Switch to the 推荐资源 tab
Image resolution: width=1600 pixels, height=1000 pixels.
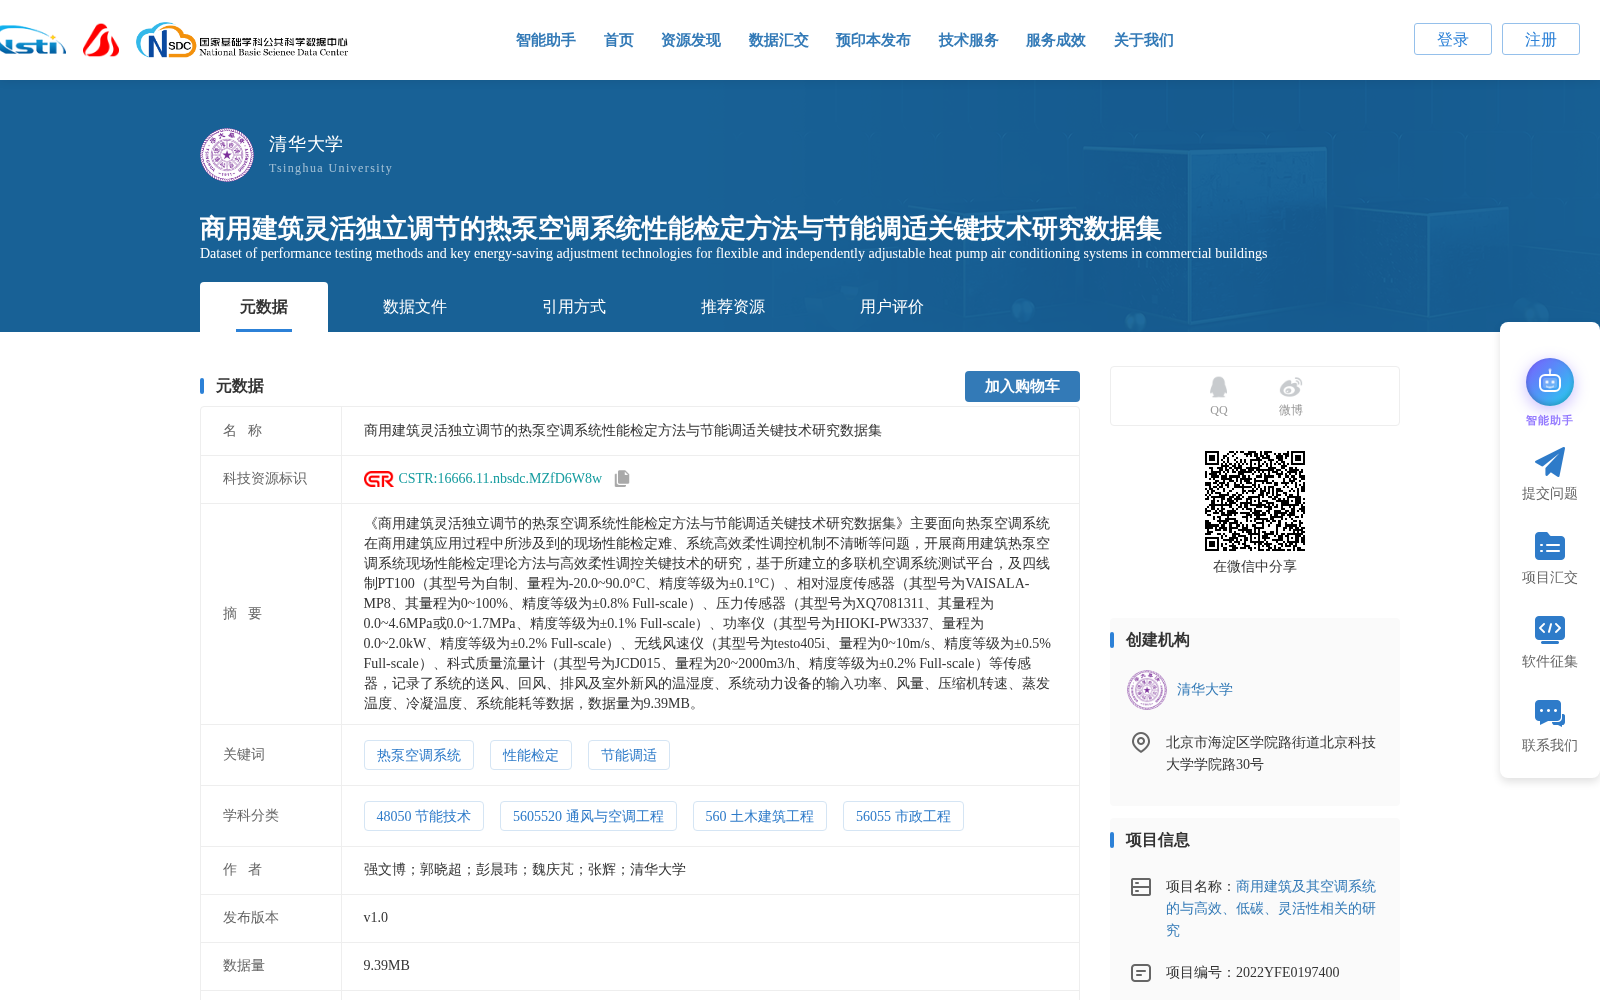(x=733, y=307)
